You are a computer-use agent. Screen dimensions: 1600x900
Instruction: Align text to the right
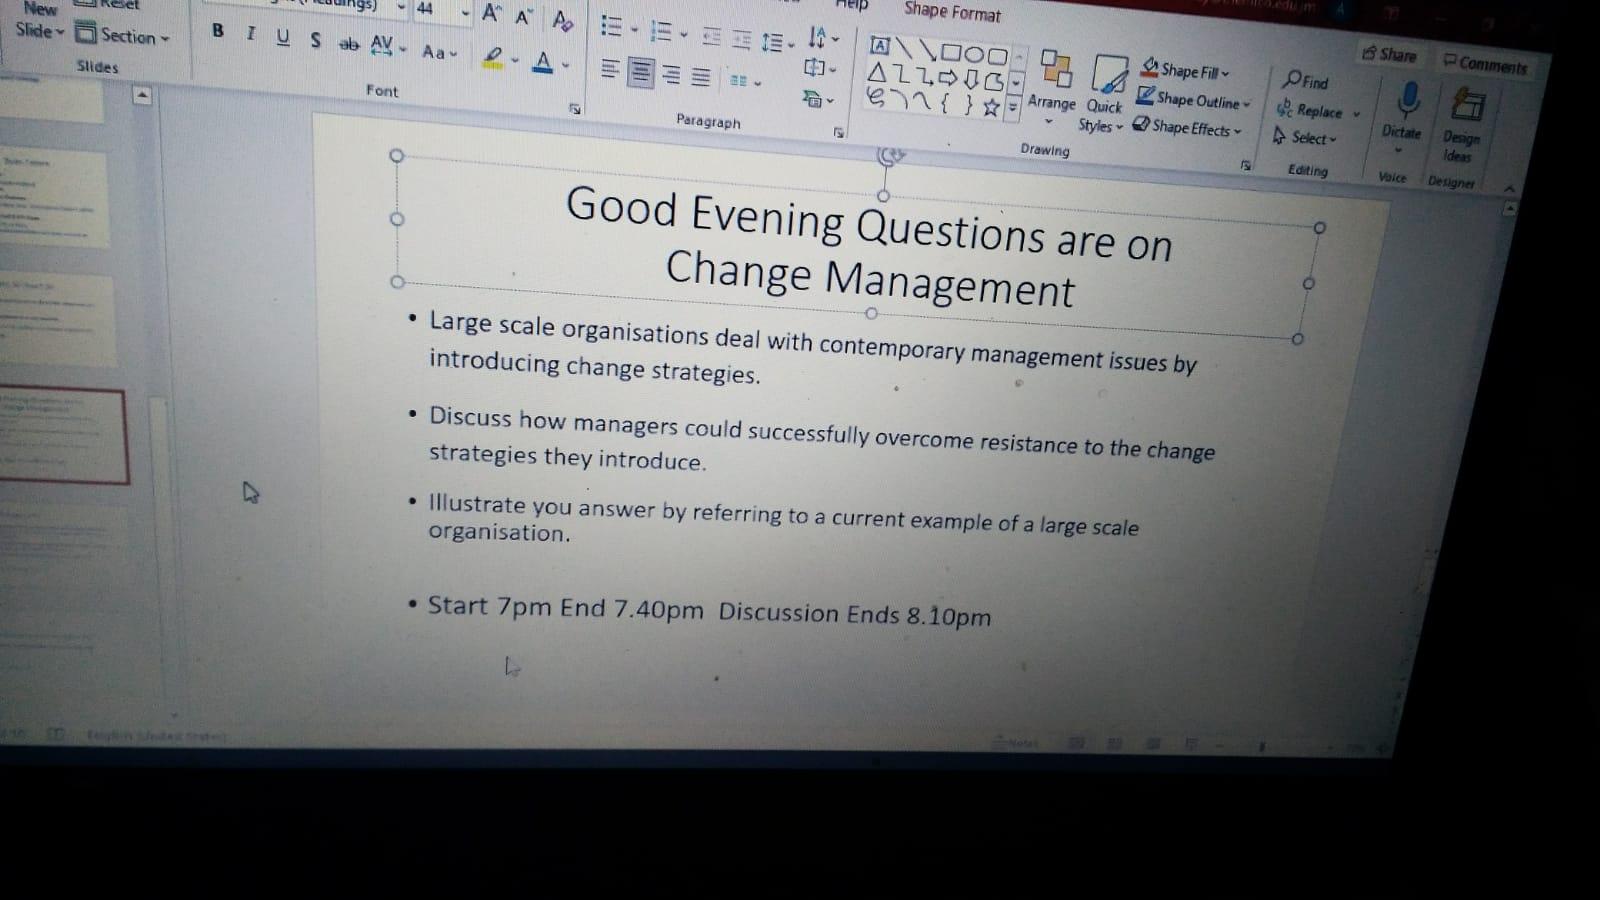click(672, 75)
